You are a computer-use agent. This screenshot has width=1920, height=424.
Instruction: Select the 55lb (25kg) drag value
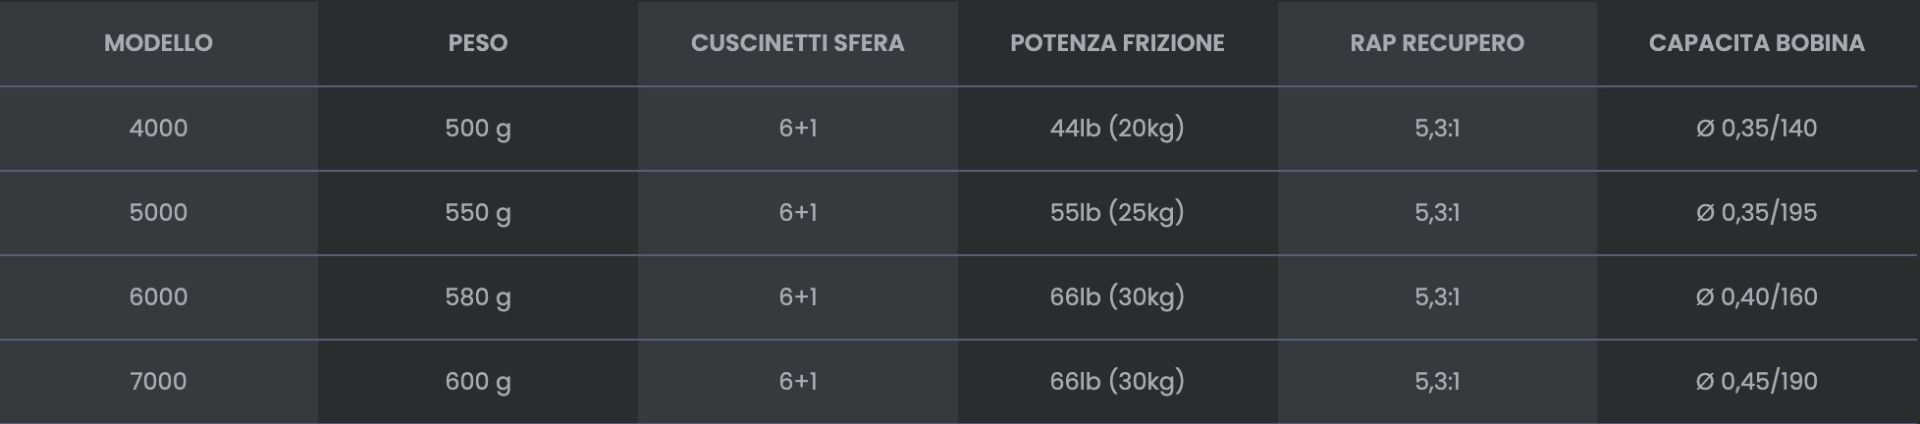tap(1117, 212)
